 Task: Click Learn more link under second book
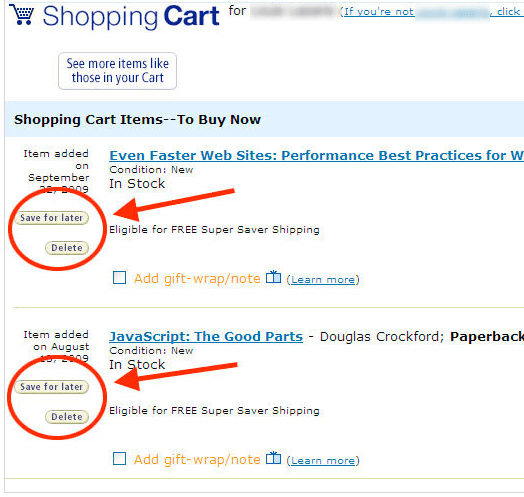coord(323,461)
